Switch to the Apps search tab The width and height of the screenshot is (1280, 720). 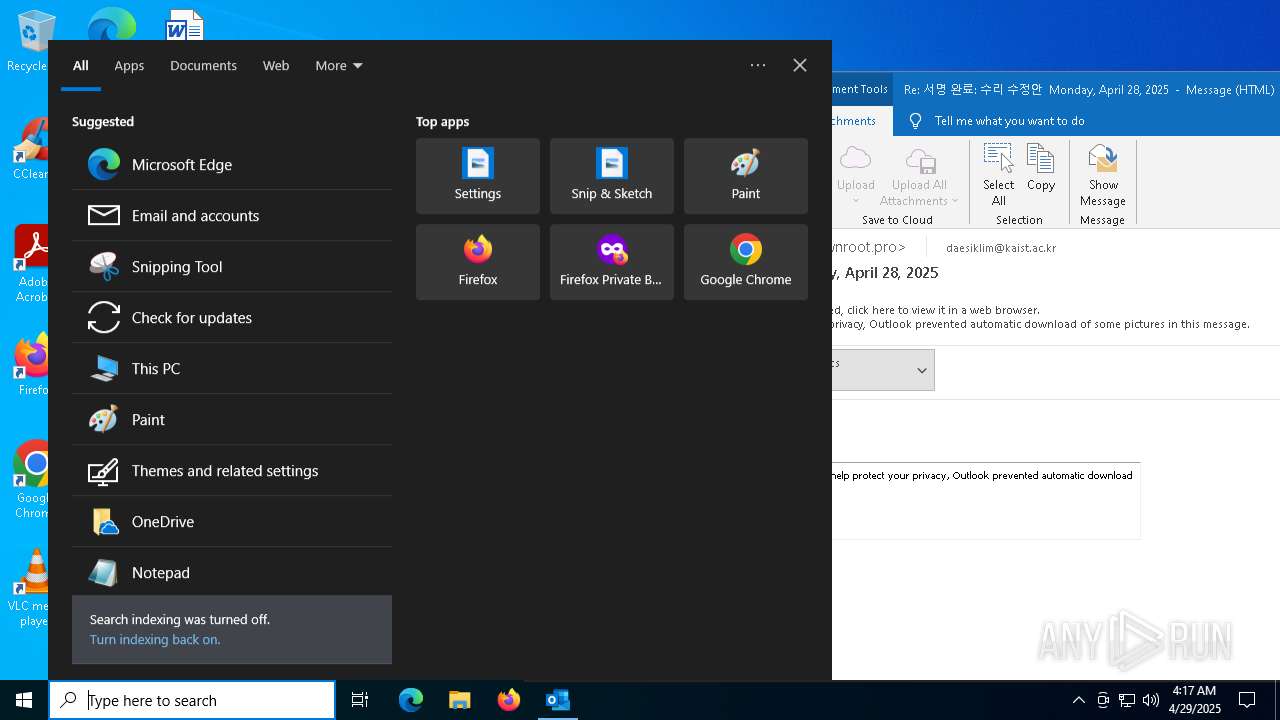click(x=129, y=65)
